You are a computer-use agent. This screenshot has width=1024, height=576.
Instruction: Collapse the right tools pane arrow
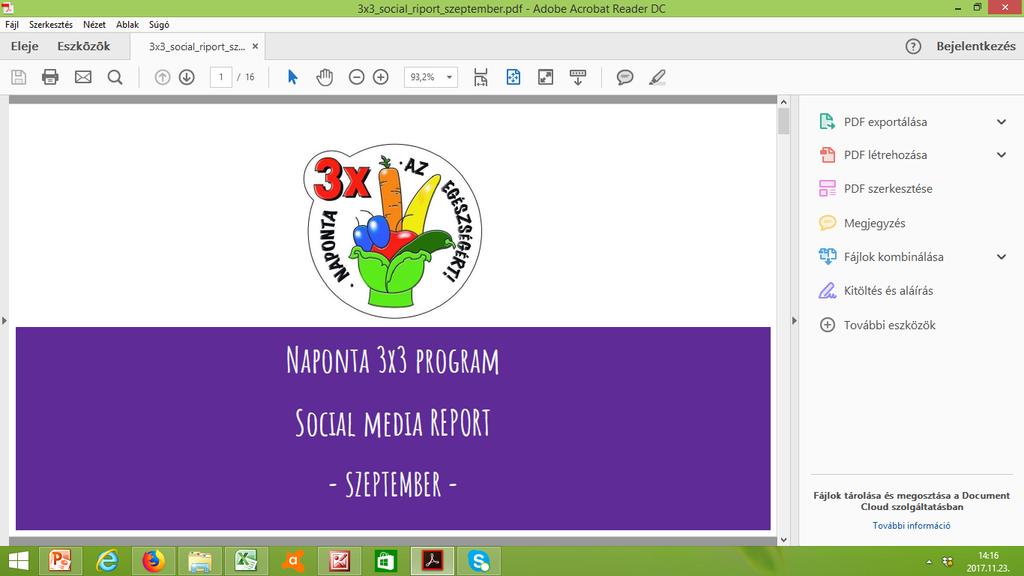click(x=794, y=321)
